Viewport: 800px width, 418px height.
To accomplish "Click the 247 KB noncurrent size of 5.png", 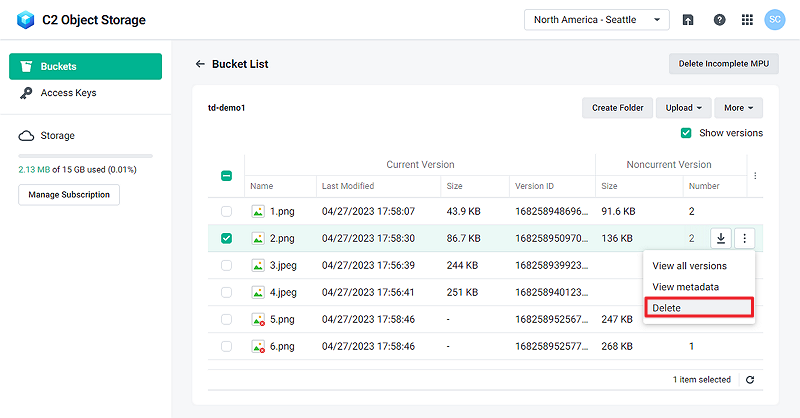I will [617, 319].
